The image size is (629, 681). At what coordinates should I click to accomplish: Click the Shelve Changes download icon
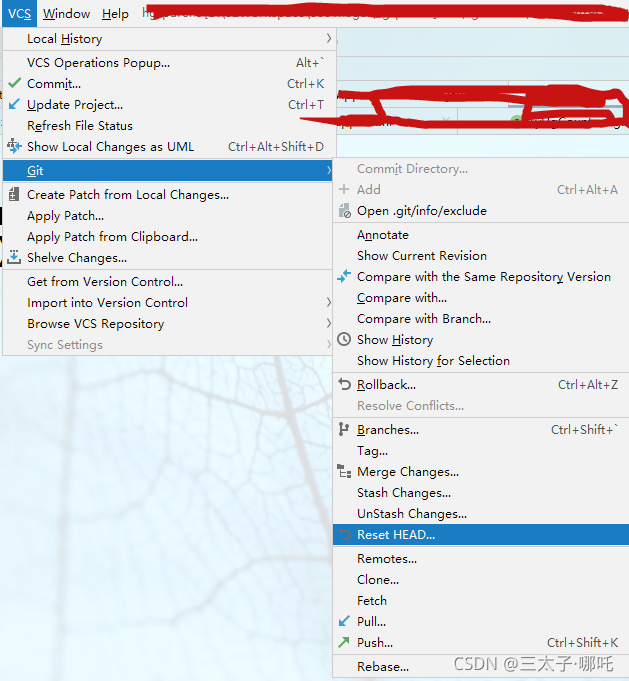tap(14, 257)
